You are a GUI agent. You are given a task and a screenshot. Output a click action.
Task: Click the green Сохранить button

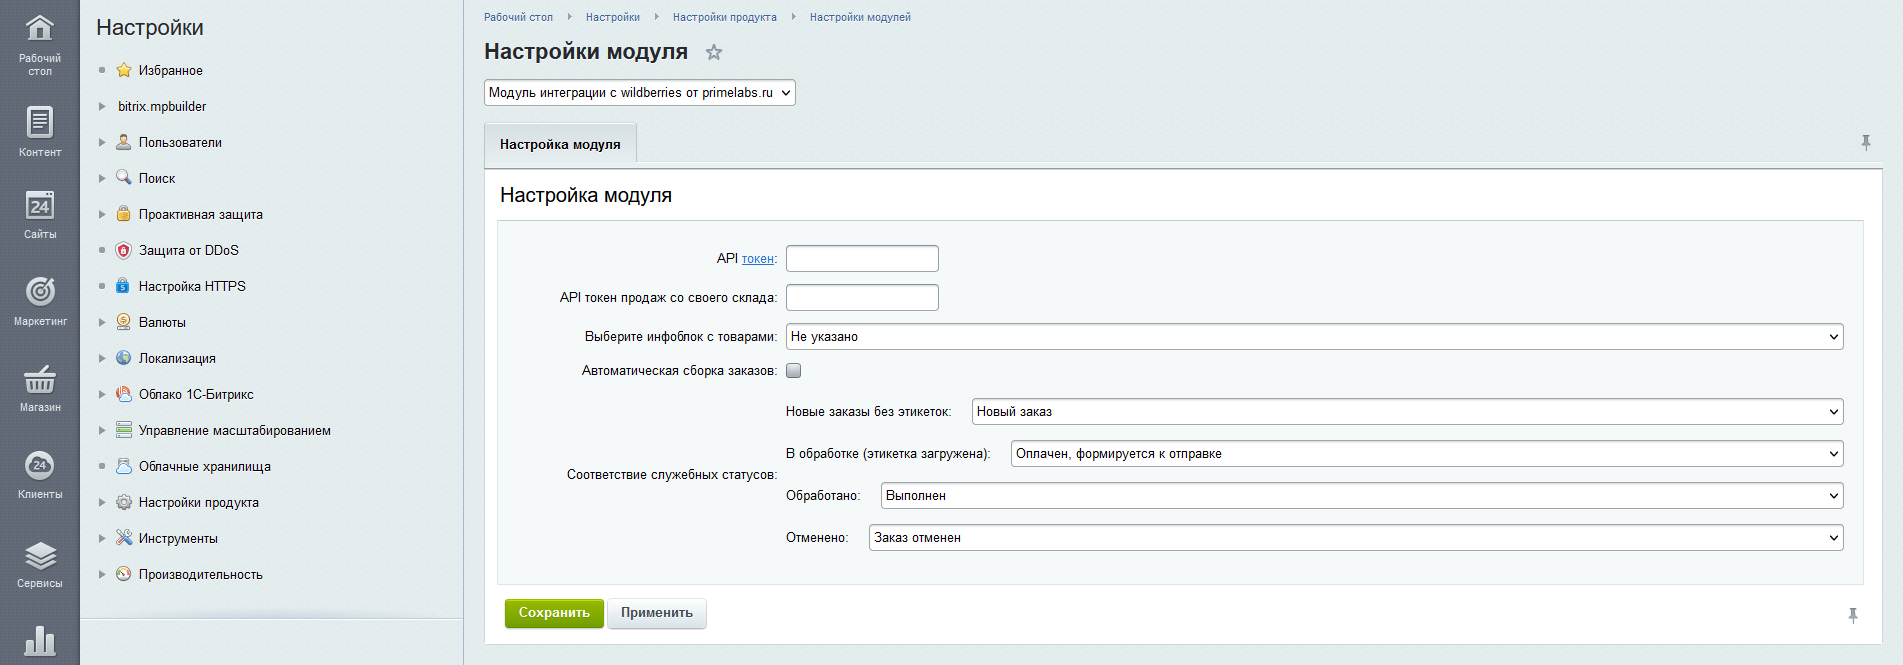click(554, 613)
